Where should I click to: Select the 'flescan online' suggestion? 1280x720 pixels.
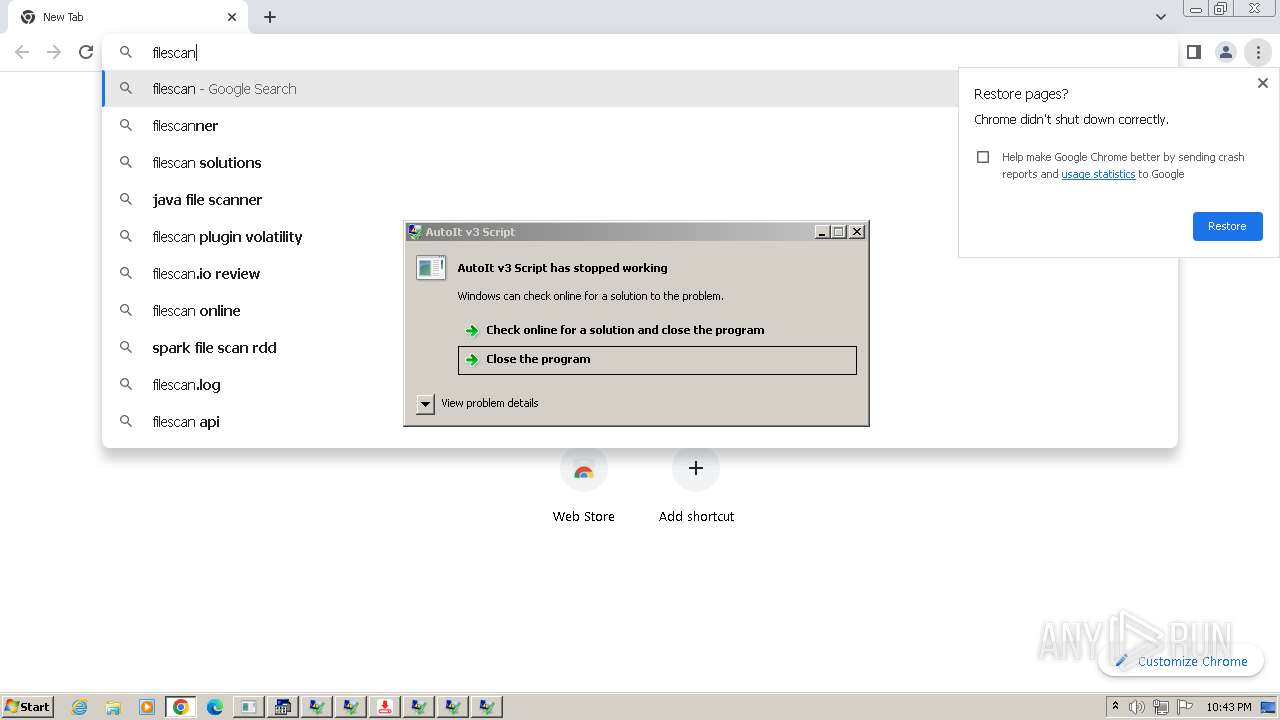click(x=252, y=311)
